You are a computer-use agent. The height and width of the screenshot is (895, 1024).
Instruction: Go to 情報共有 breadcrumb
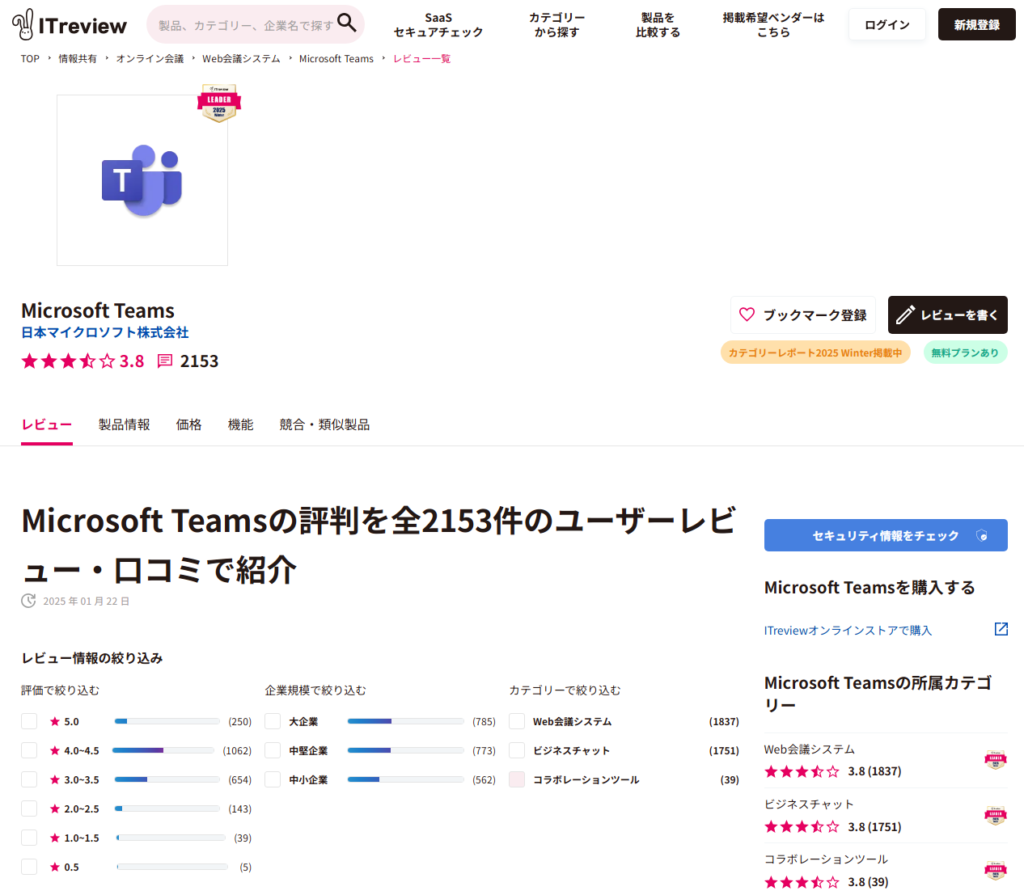coord(78,59)
